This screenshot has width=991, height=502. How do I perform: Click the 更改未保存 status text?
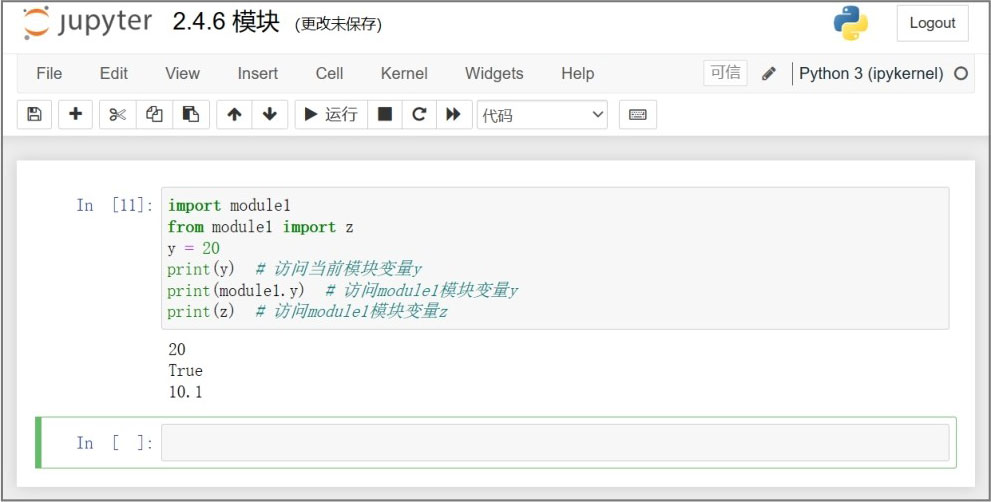click(x=338, y=25)
